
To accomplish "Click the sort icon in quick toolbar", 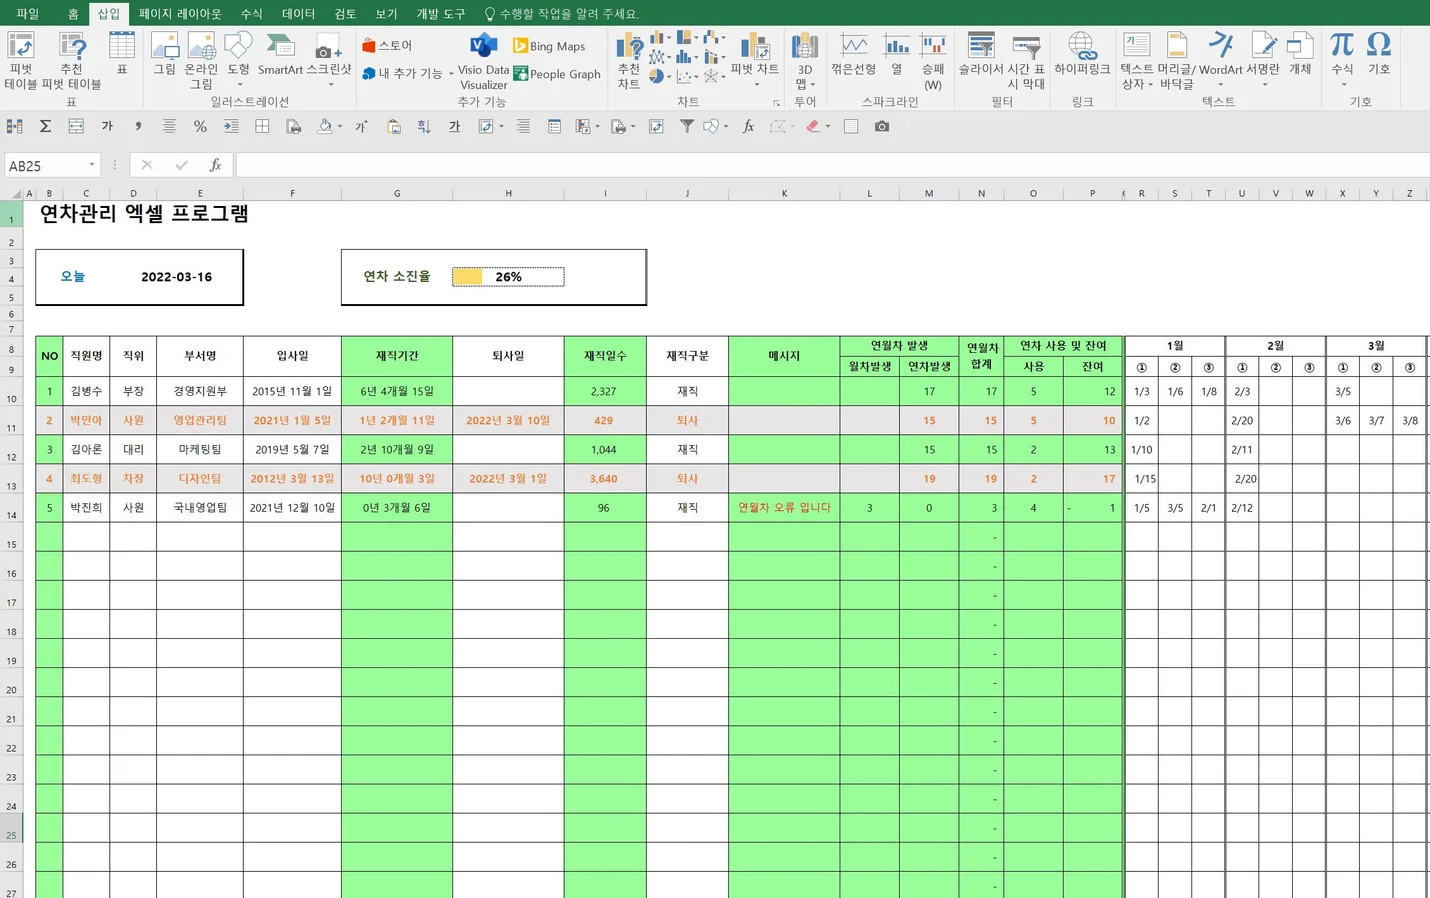I will tap(424, 126).
